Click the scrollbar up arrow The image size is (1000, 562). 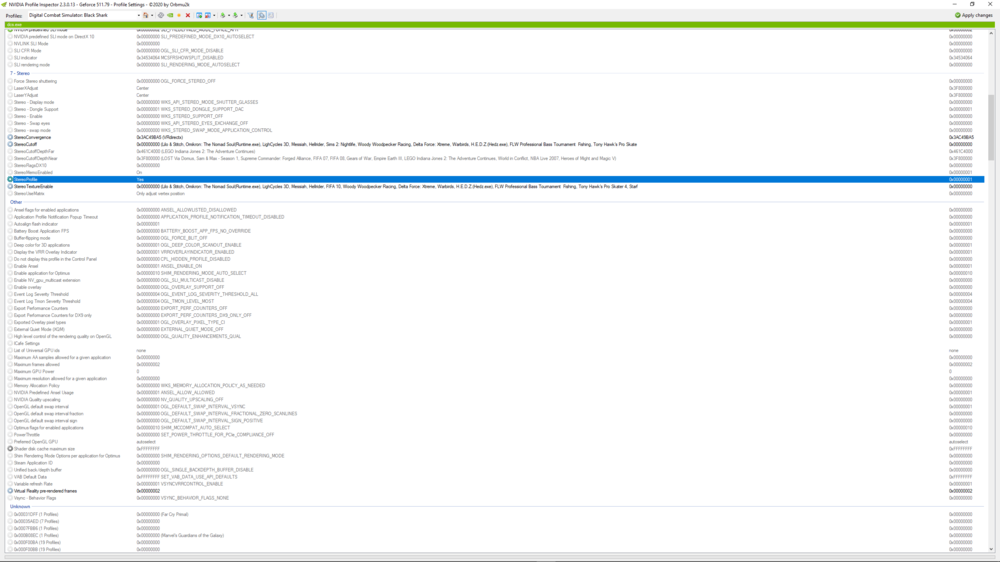(990, 33)
